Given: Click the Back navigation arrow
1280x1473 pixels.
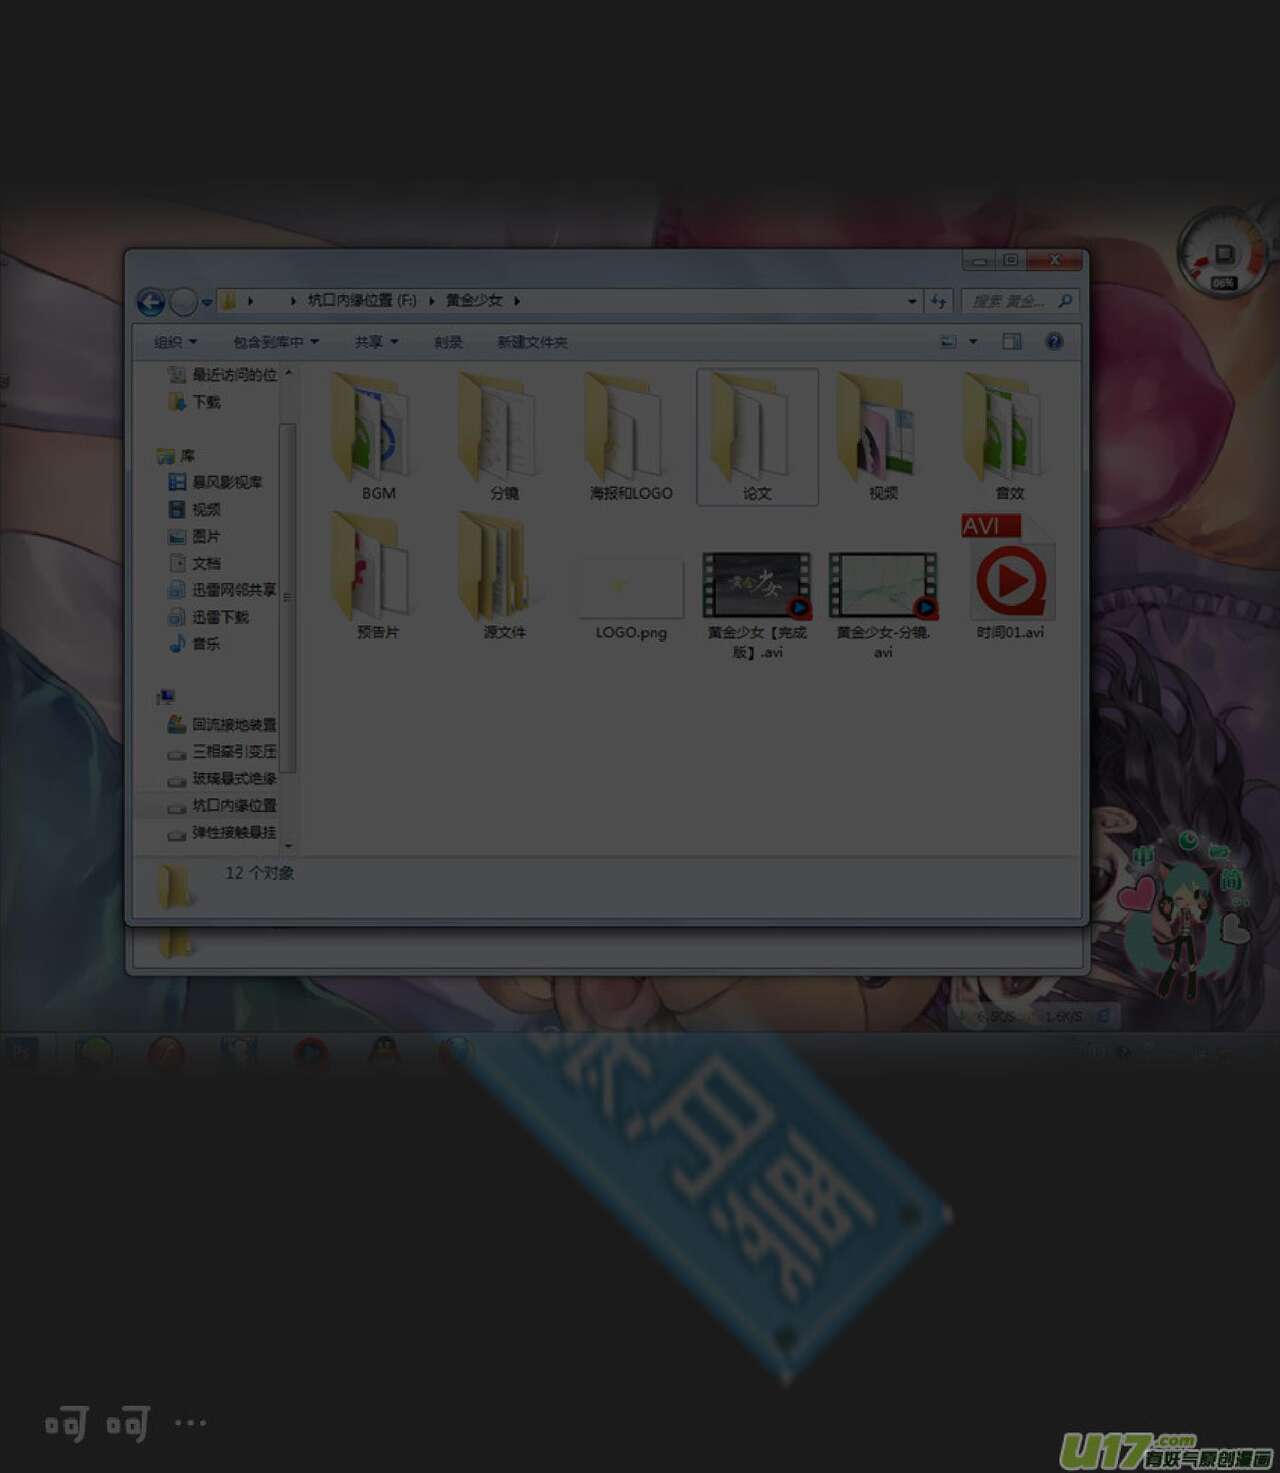Looking at the screenshot, I should (151, 301).
